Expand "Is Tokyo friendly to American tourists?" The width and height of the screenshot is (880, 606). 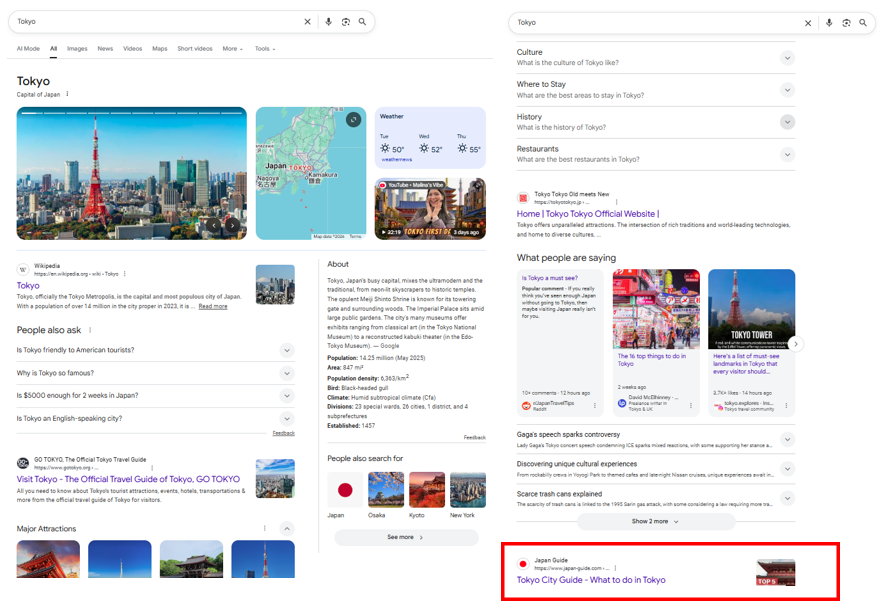coord(286,350)
